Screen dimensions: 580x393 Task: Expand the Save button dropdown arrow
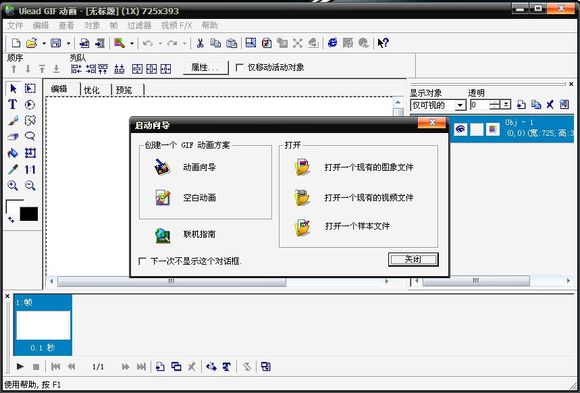click(x=68, y=43)
